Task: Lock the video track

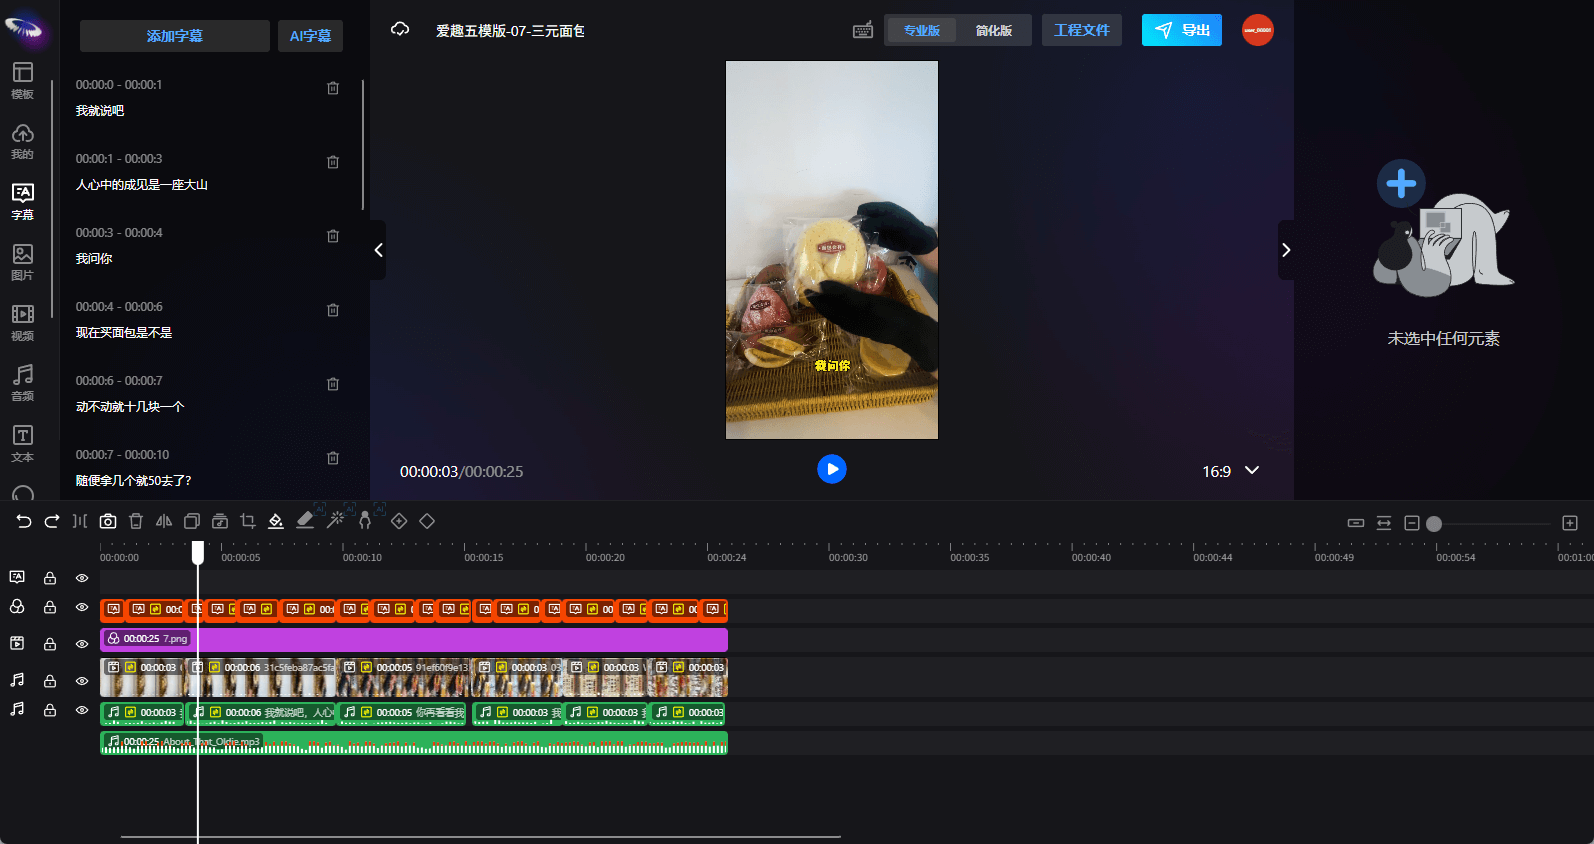Action: [x=50, y=644]
